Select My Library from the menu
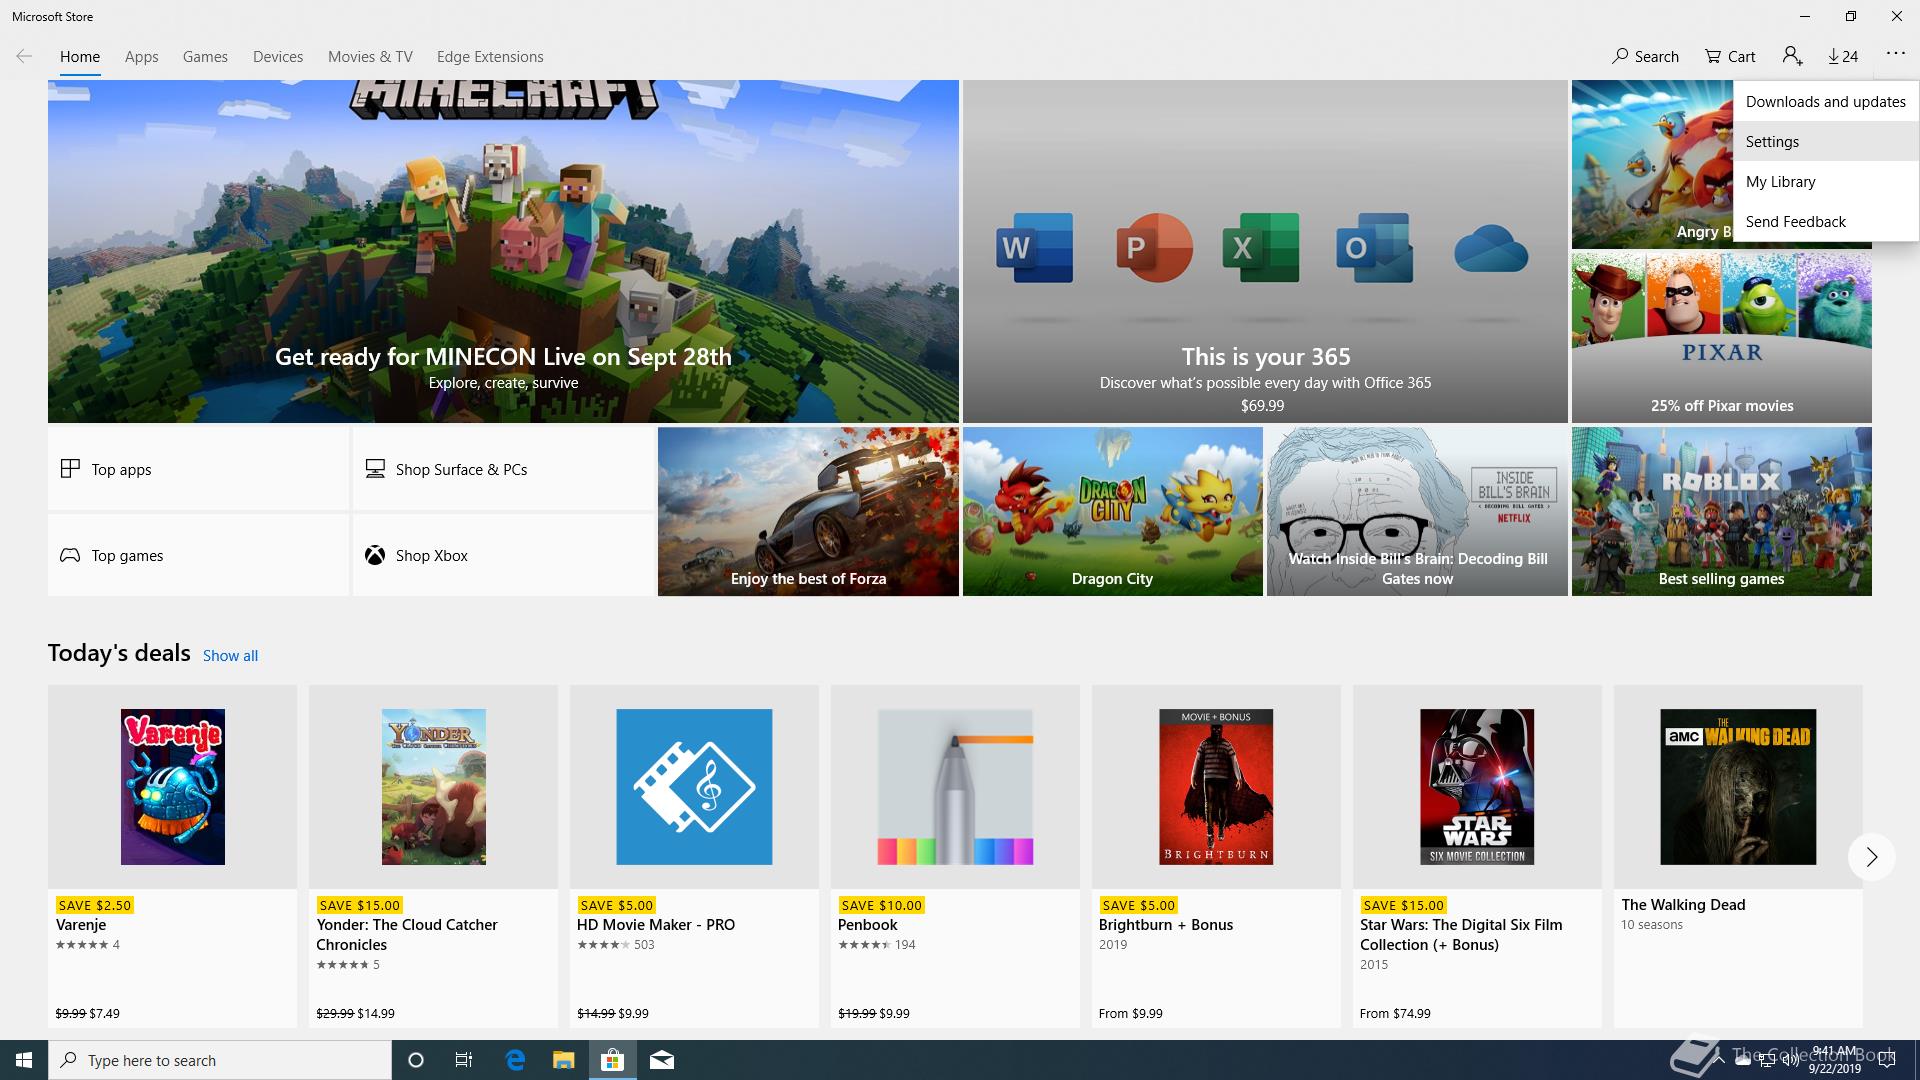 1826,181
